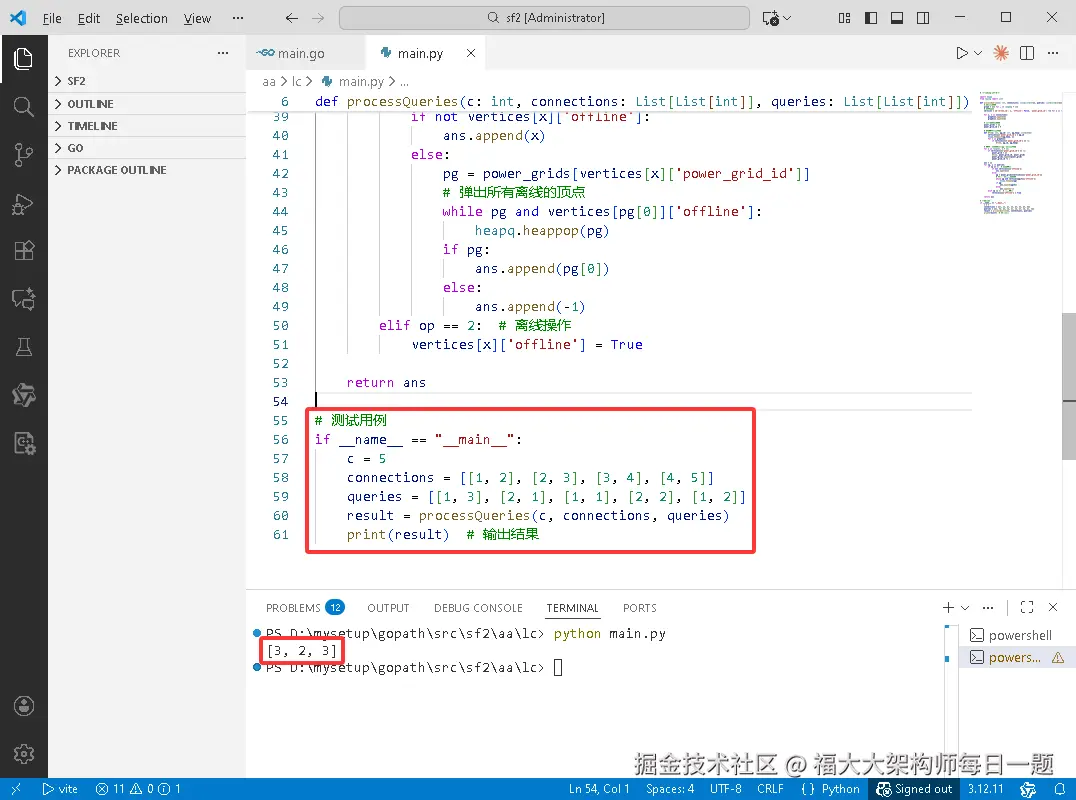Maximize the panel size

pos(1027,607)
